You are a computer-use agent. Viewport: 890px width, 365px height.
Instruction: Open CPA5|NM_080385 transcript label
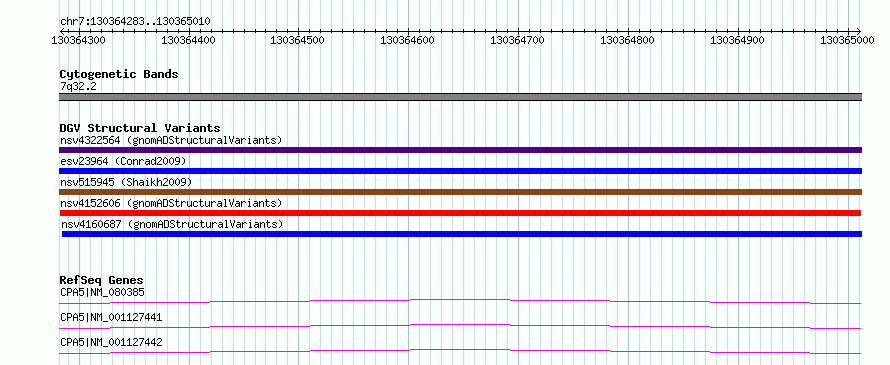102,292
